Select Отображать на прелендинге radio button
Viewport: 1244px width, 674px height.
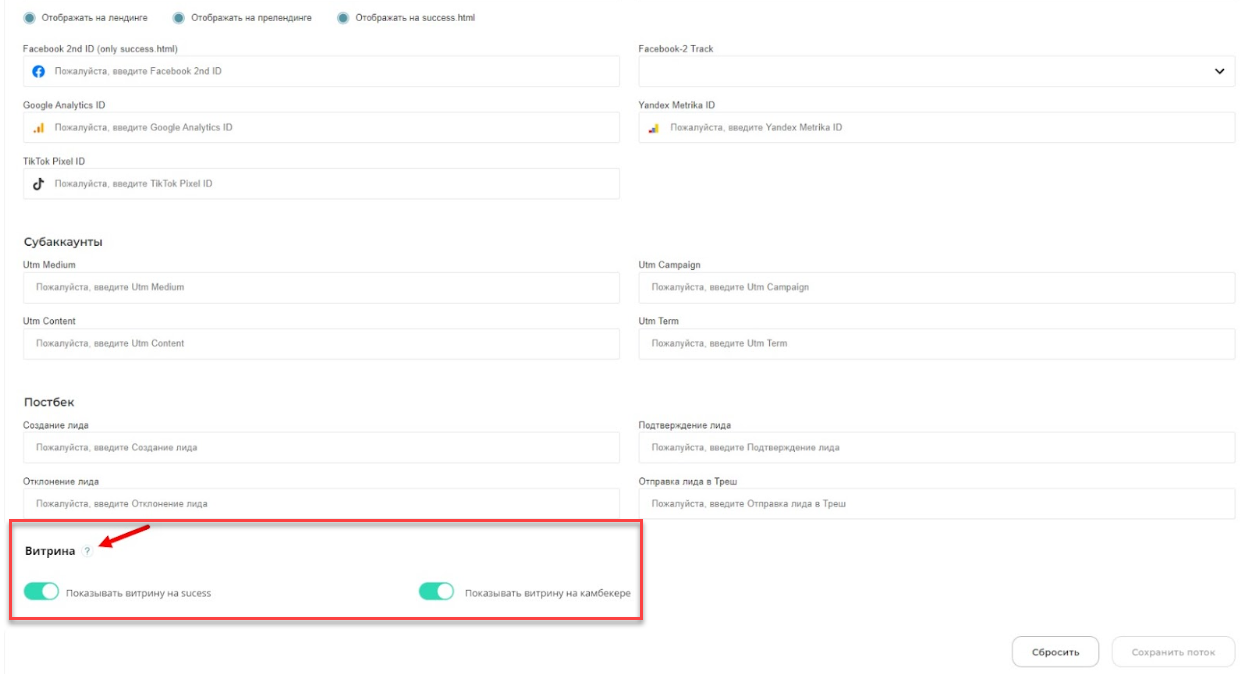(x=178, y=18)
